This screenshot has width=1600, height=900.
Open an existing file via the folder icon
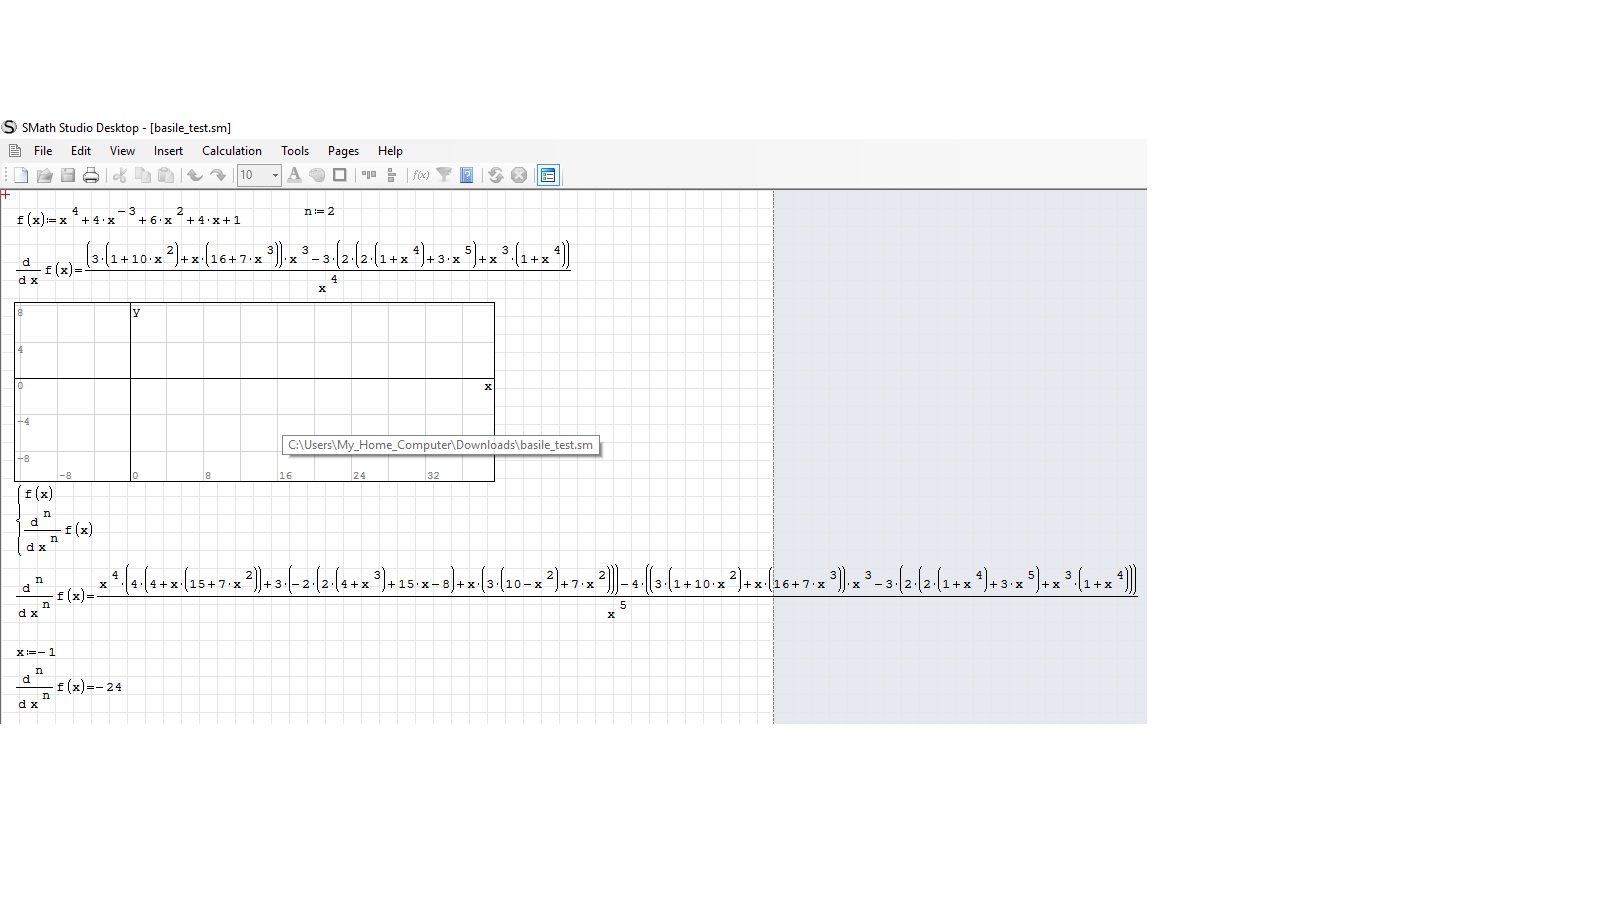point(47,175)
